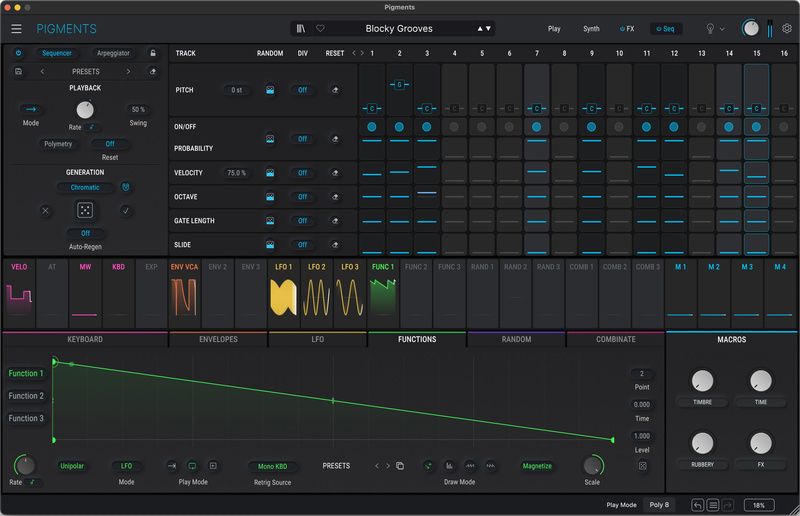Click the dice random generation button
This screenshot has width=800, height=516.
point(85,210)
